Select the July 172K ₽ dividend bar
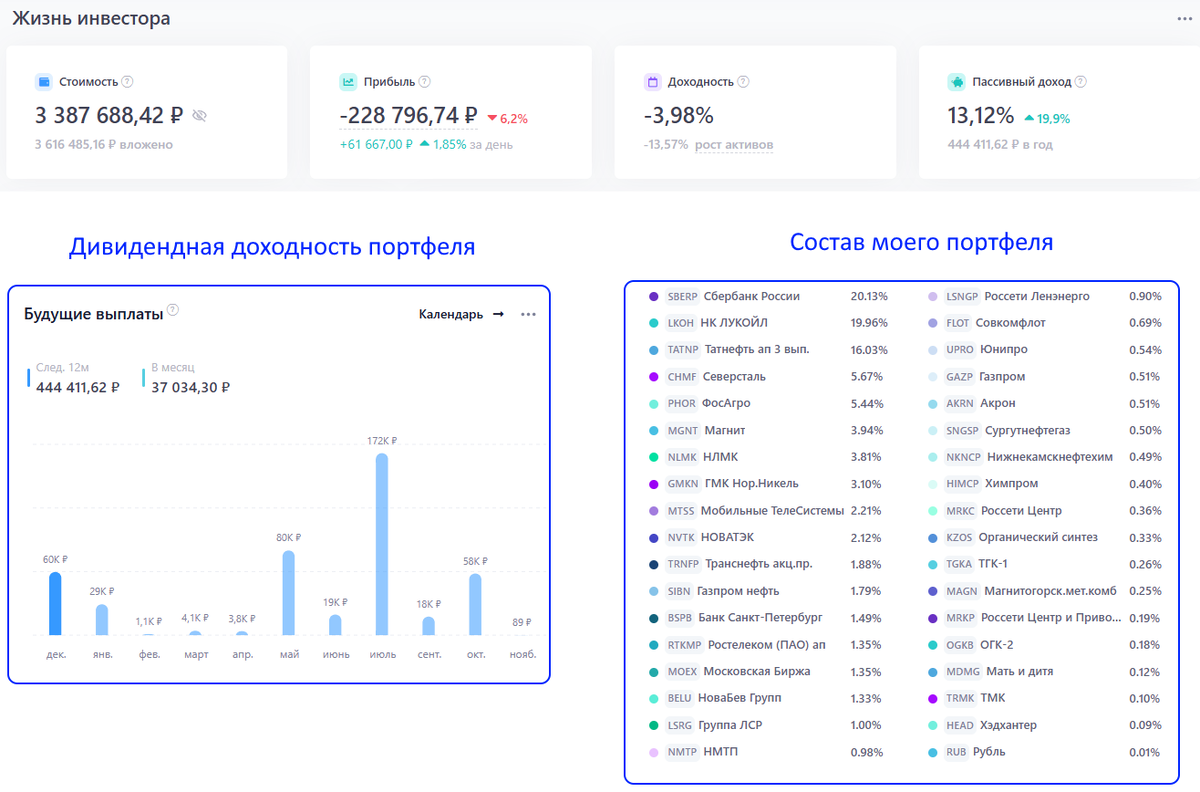Image resolution: width=1200 pixels, height=792 pixels. 382,544
